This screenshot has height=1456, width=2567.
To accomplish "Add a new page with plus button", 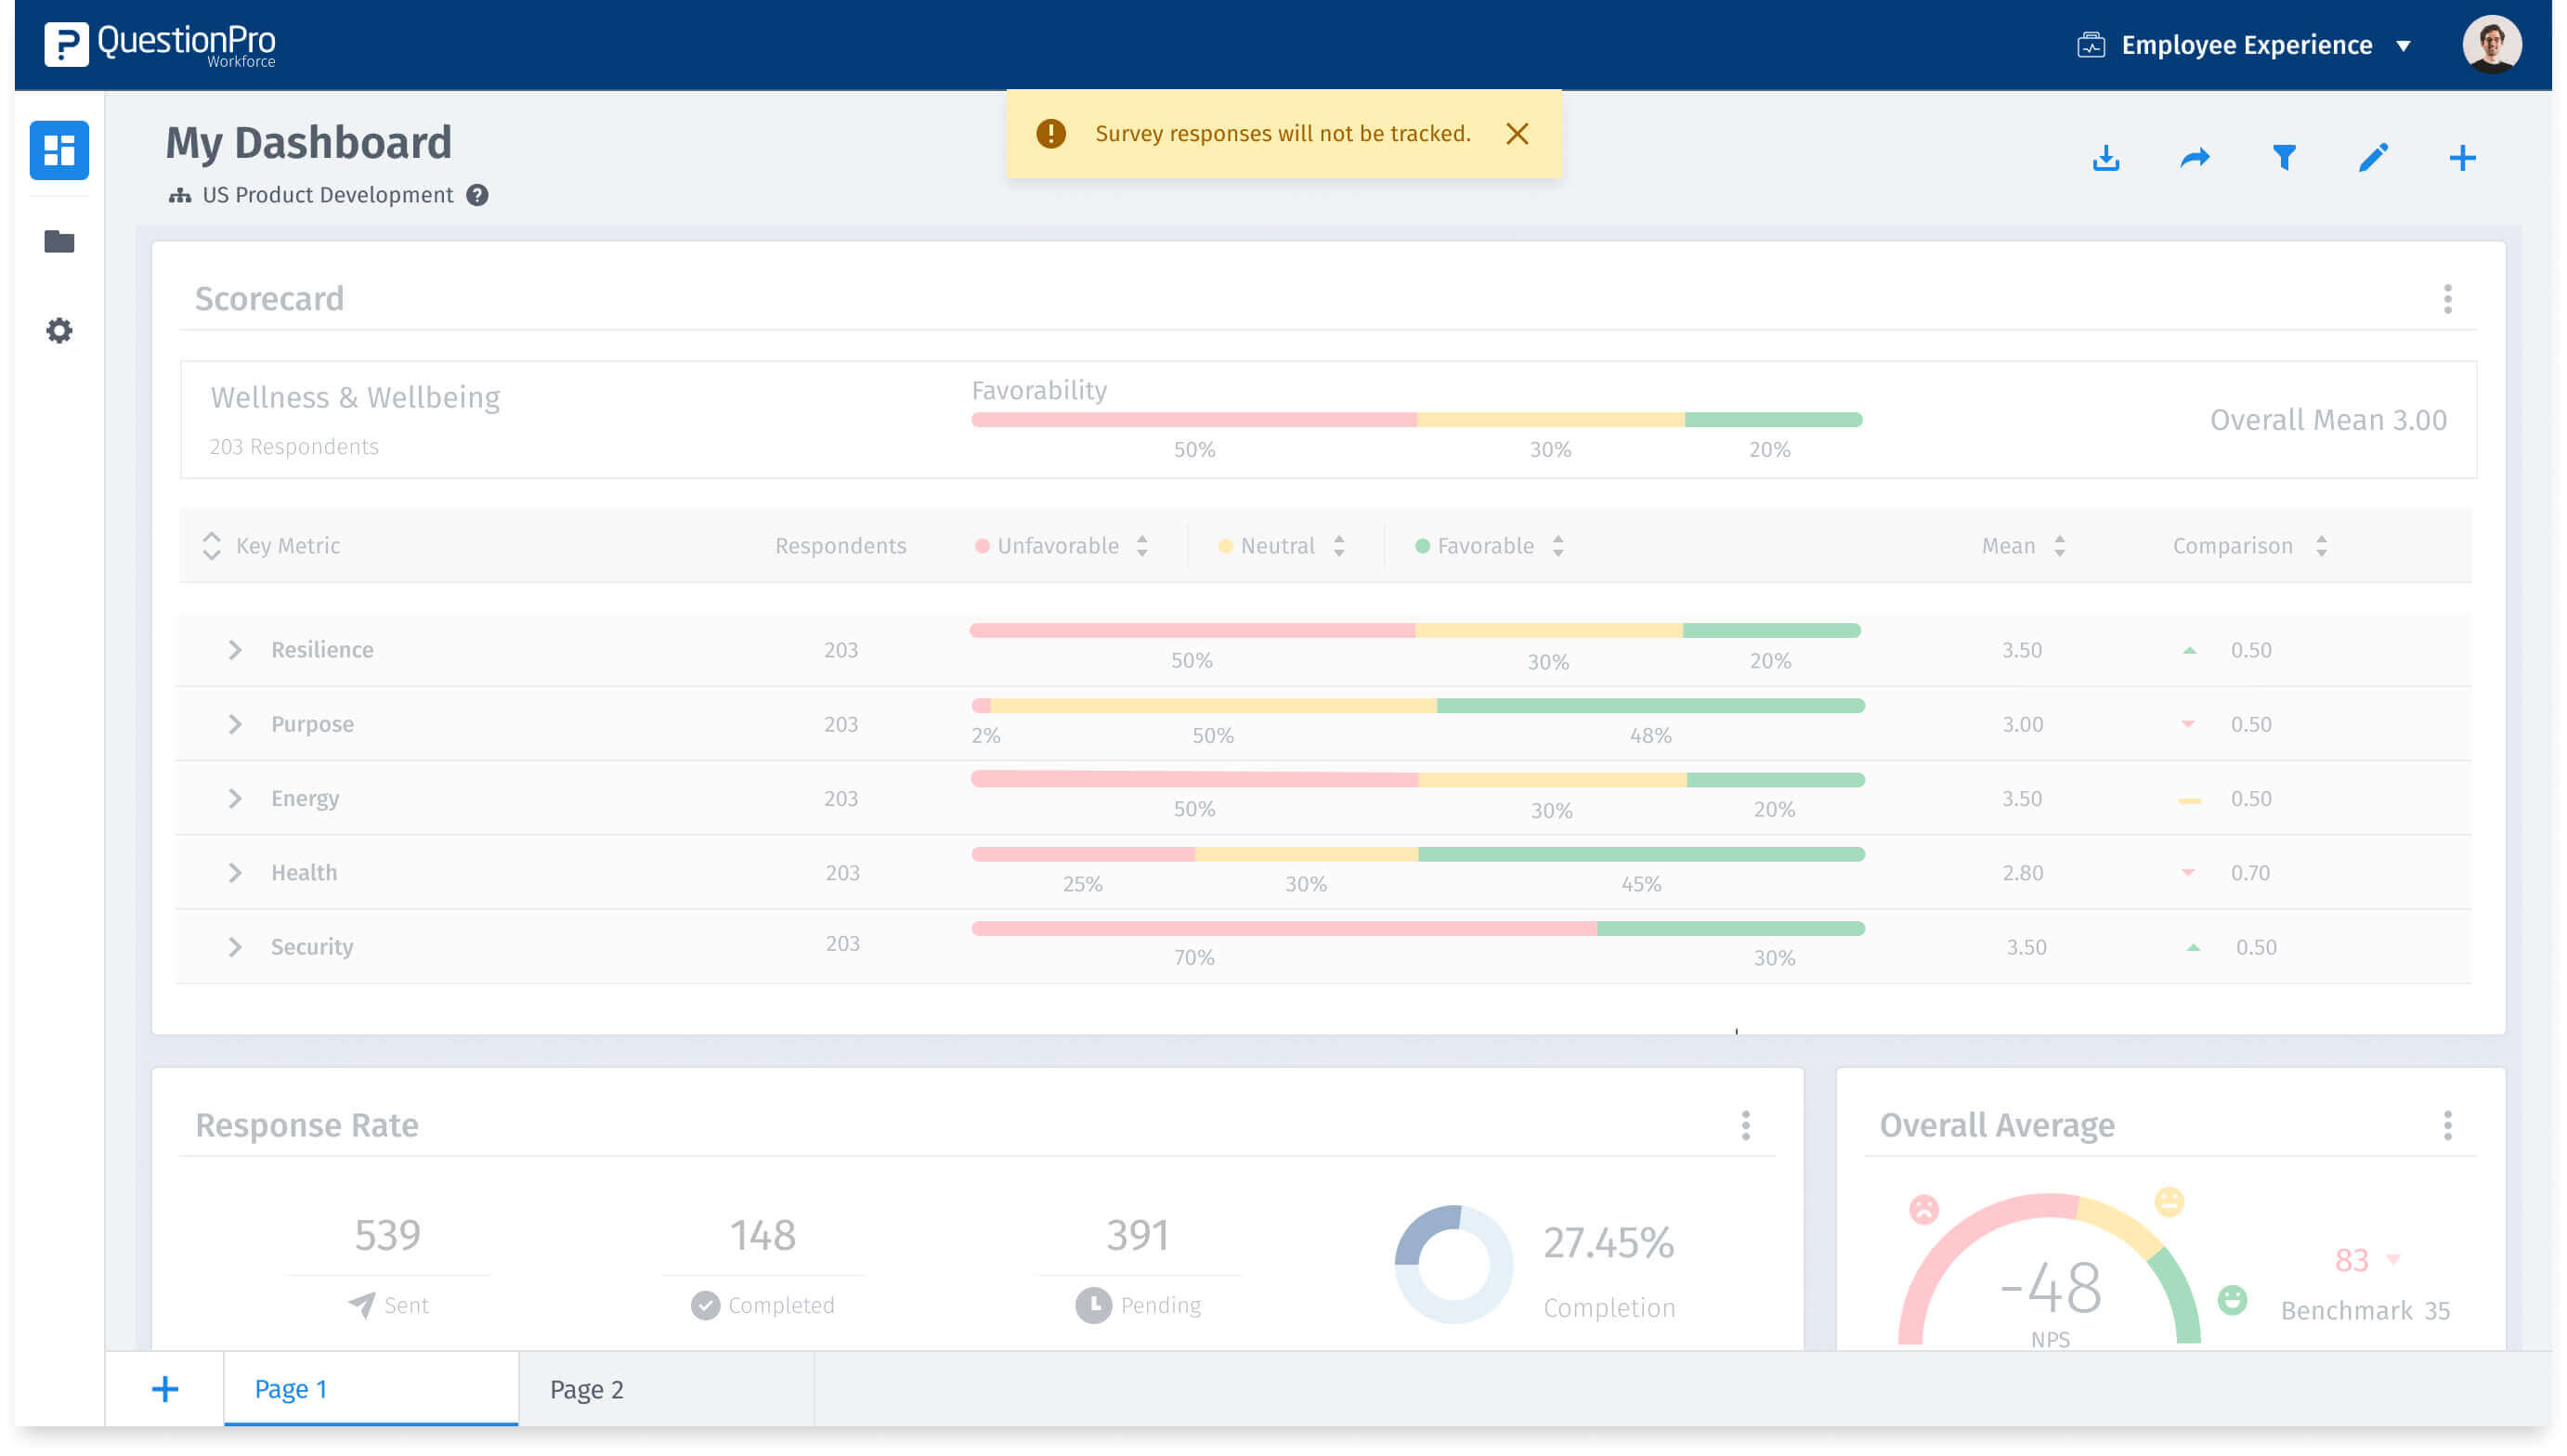I will click(x=165, y=1389).
